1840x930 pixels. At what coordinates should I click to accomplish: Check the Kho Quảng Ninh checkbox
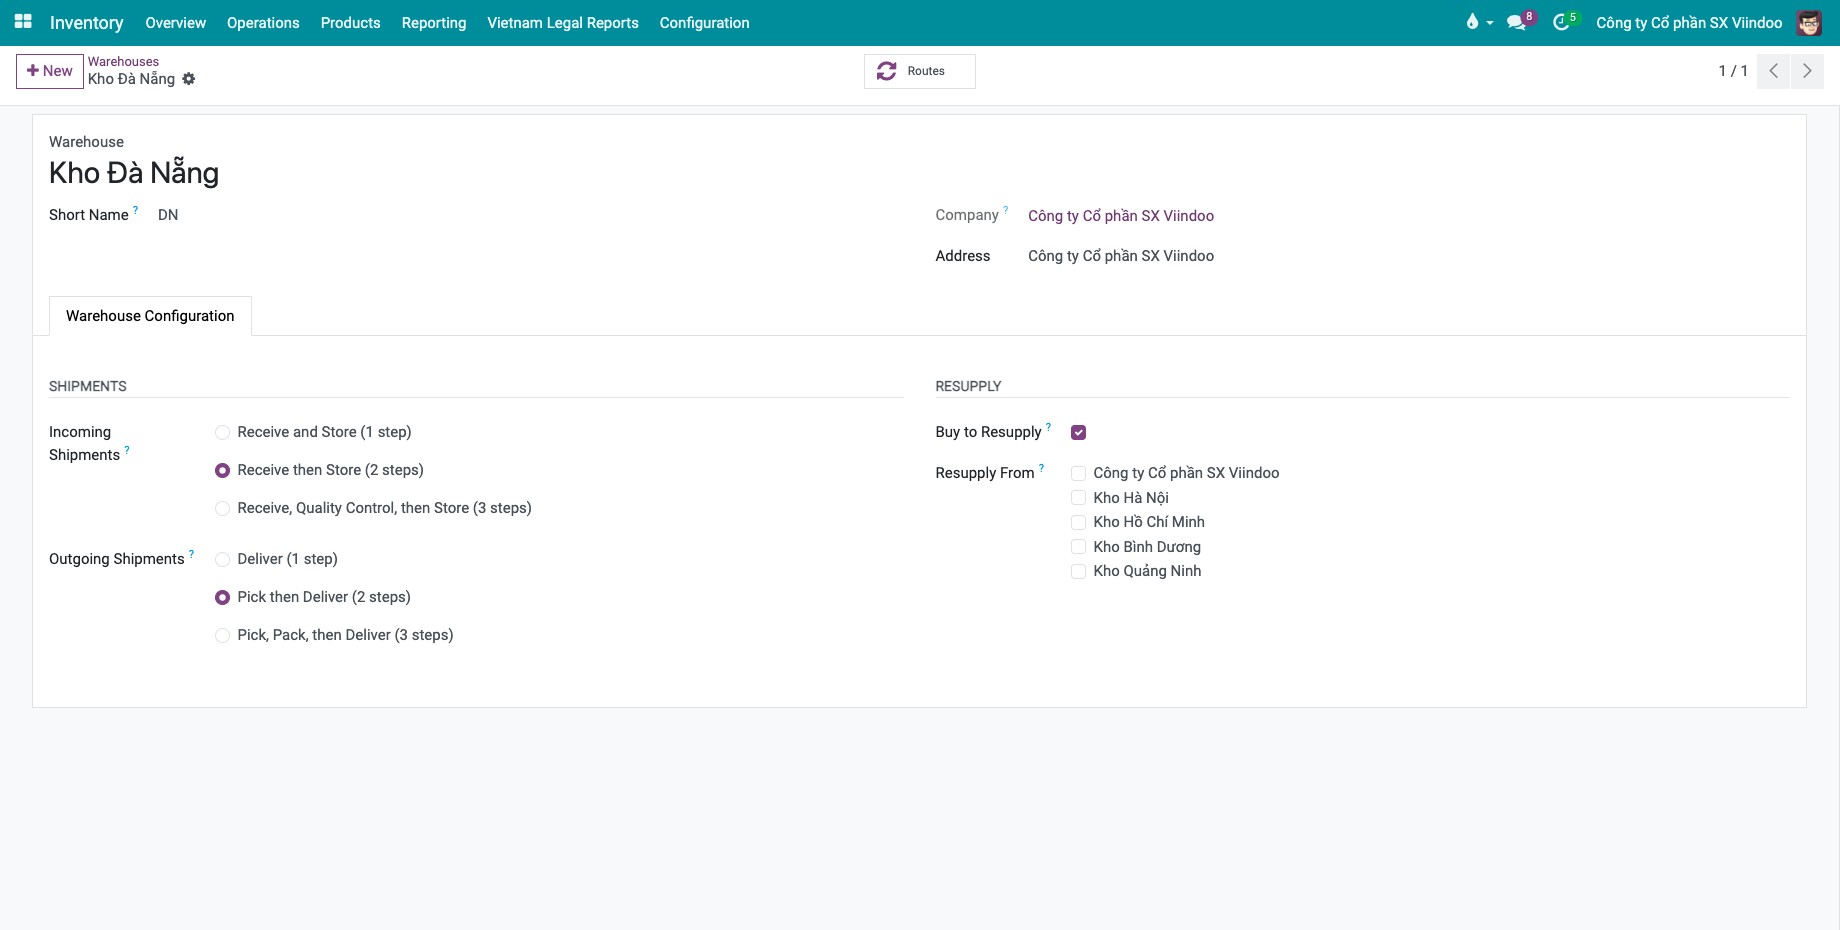1078,571
